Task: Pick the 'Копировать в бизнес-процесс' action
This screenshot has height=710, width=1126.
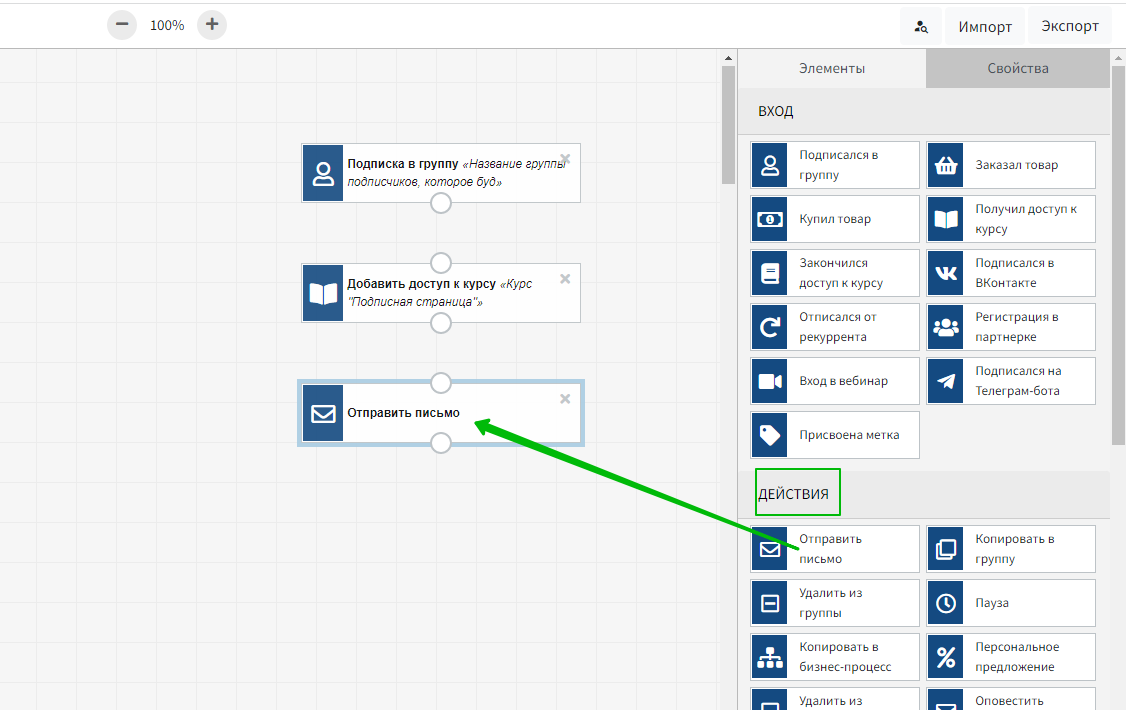Action: point(835,657)
